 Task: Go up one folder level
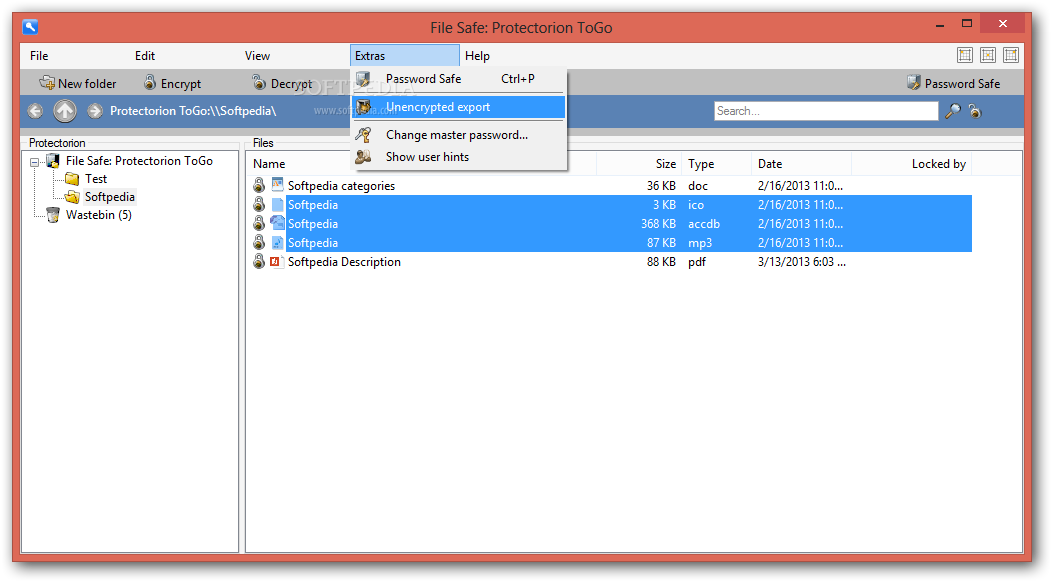[x=65, y=111]
